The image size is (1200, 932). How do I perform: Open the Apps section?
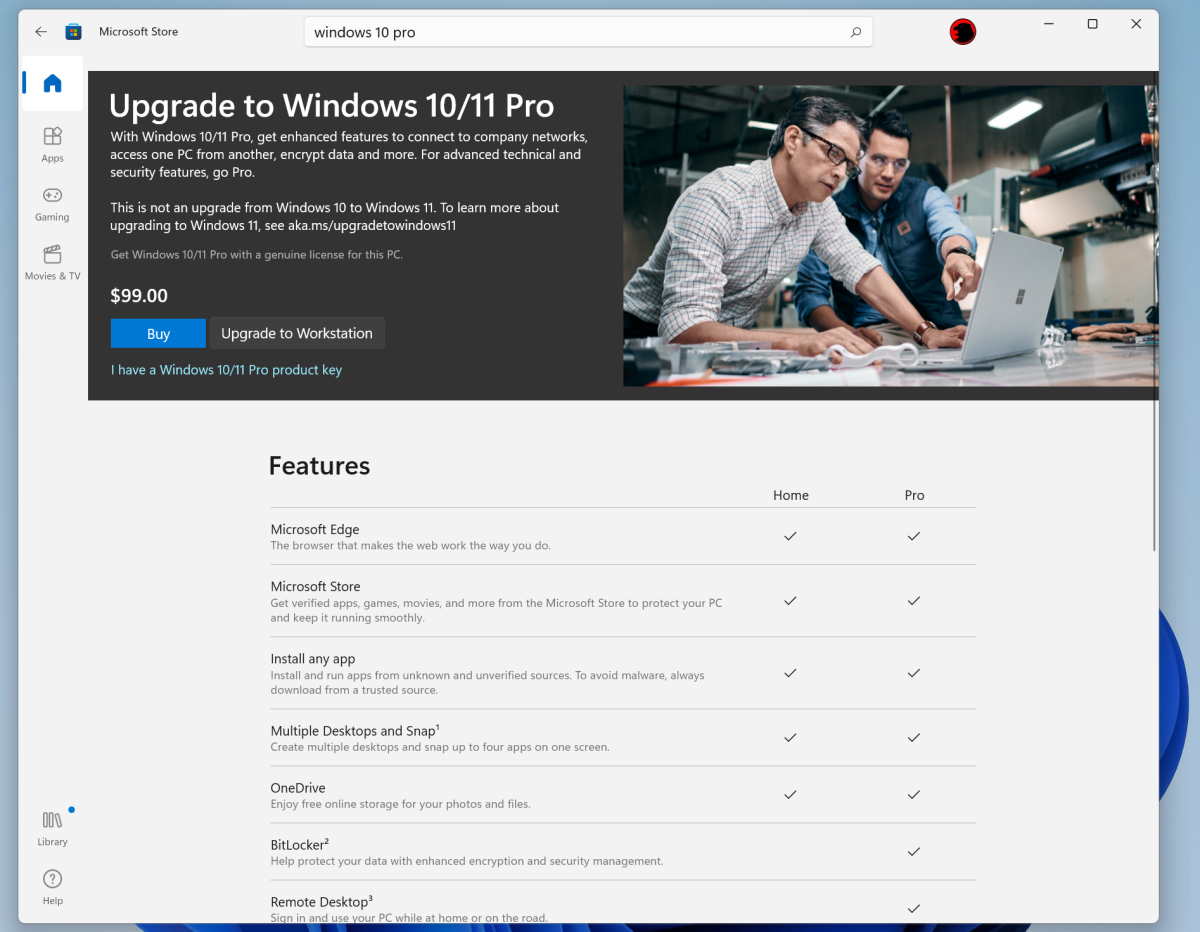(x=52, y=143)
